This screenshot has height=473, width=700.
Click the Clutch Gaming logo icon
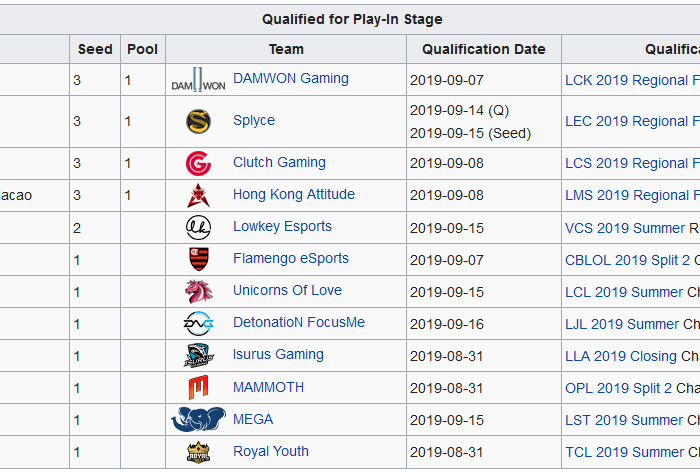pos(198,164)
